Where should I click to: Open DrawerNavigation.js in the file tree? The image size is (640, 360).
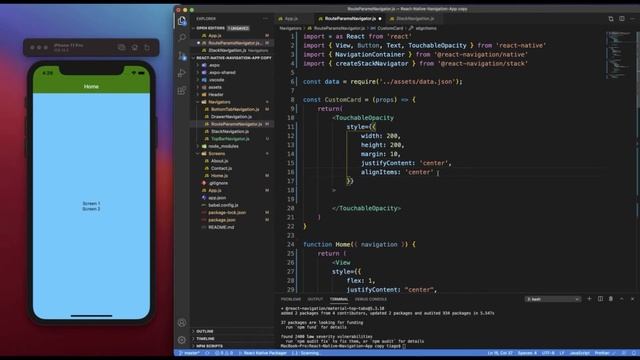(231, 117)
